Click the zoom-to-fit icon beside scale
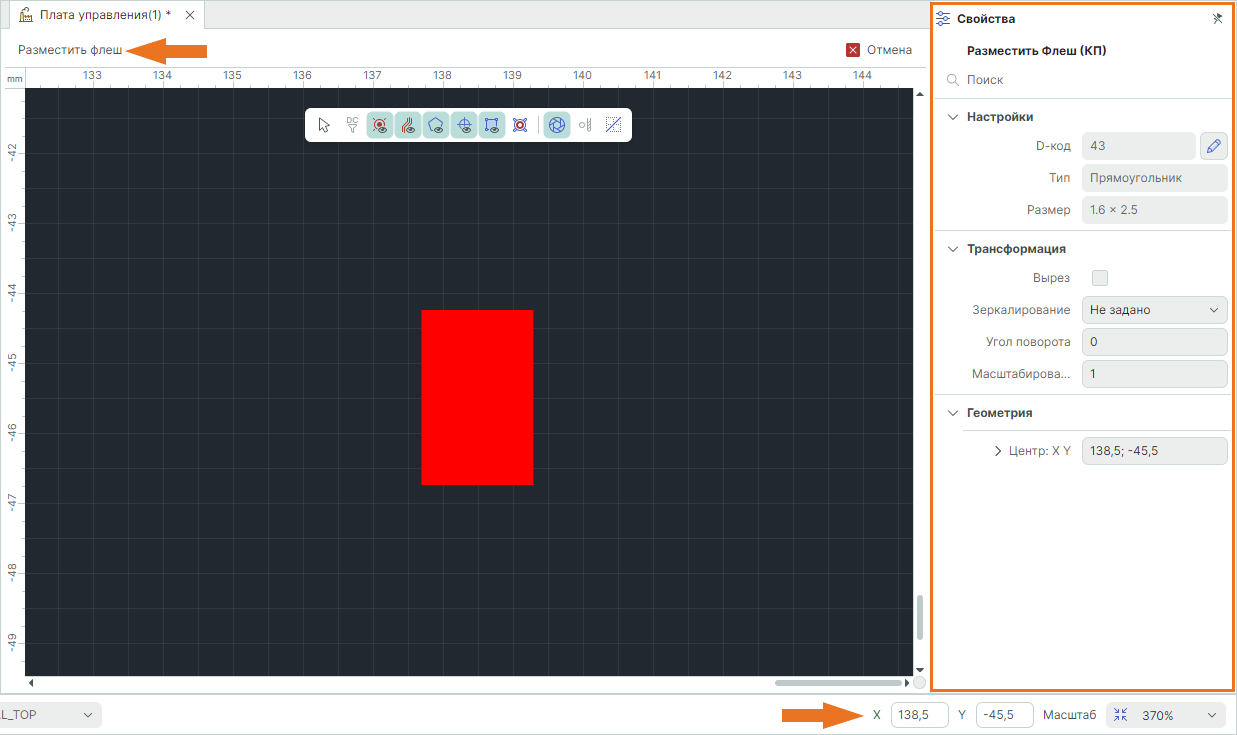Viewport: 1237px width, 735px height. (1120, 715)
